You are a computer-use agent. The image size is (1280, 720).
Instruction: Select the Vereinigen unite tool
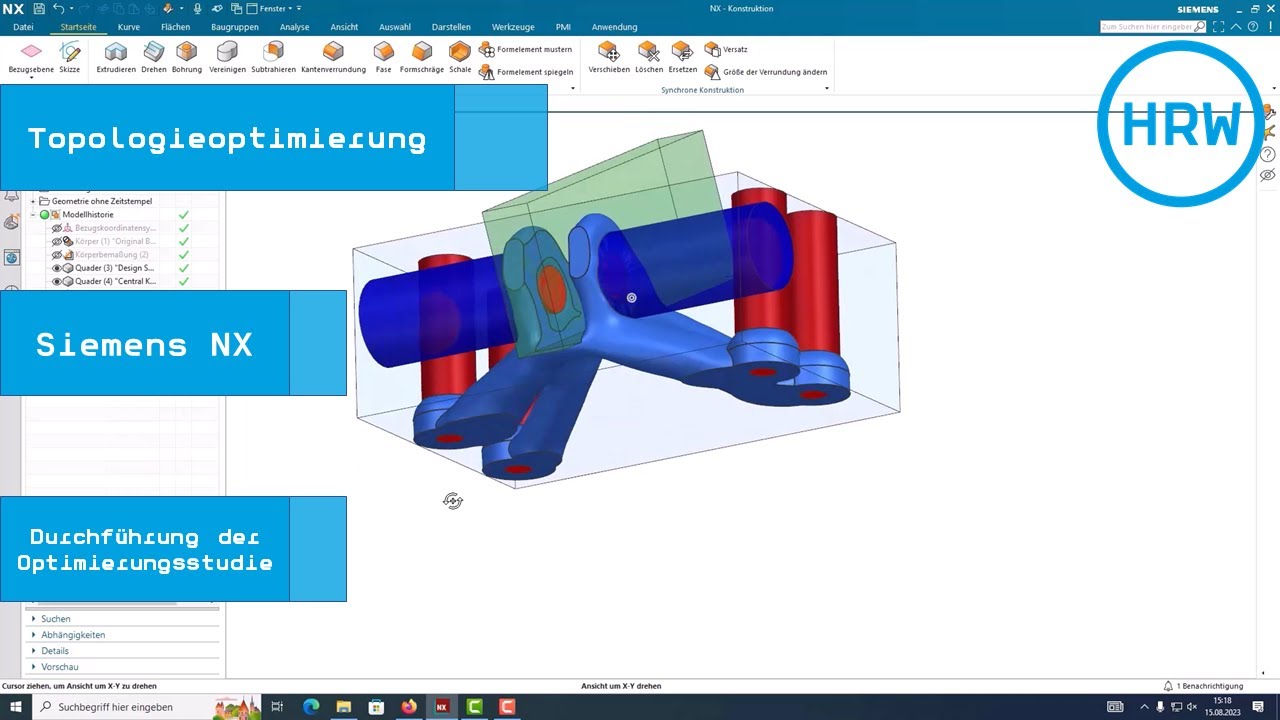227,57
